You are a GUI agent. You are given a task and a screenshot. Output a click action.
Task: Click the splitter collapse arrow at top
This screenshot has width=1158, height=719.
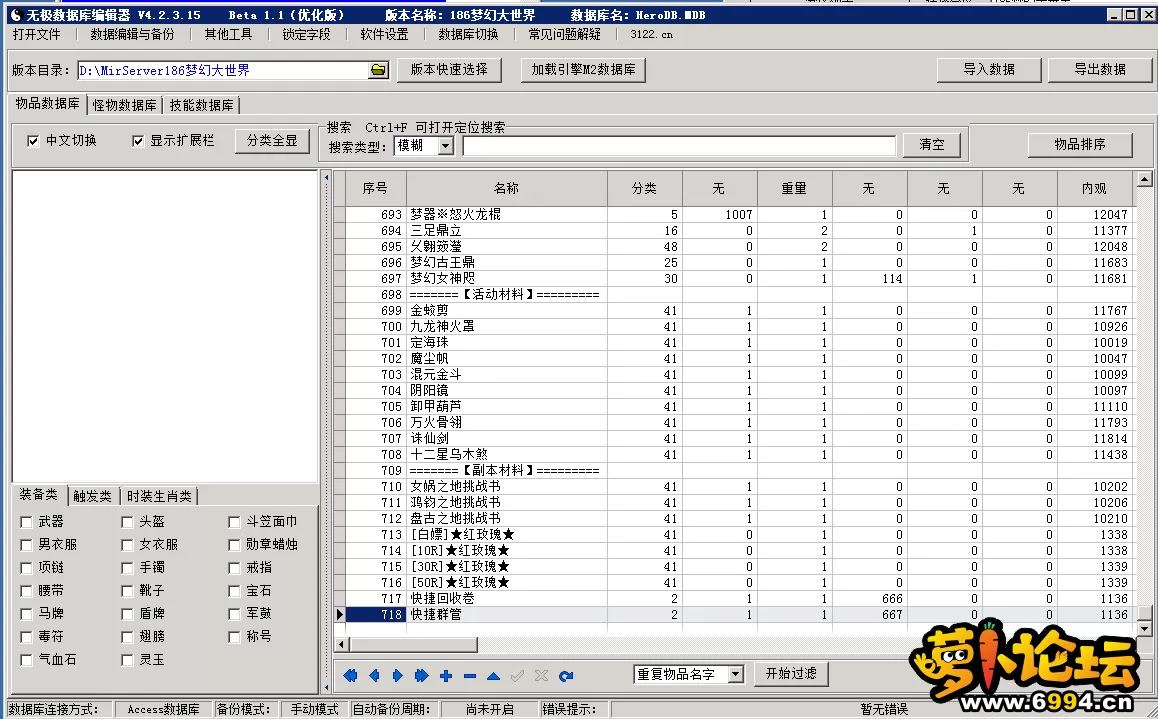(x=326, y=178)
